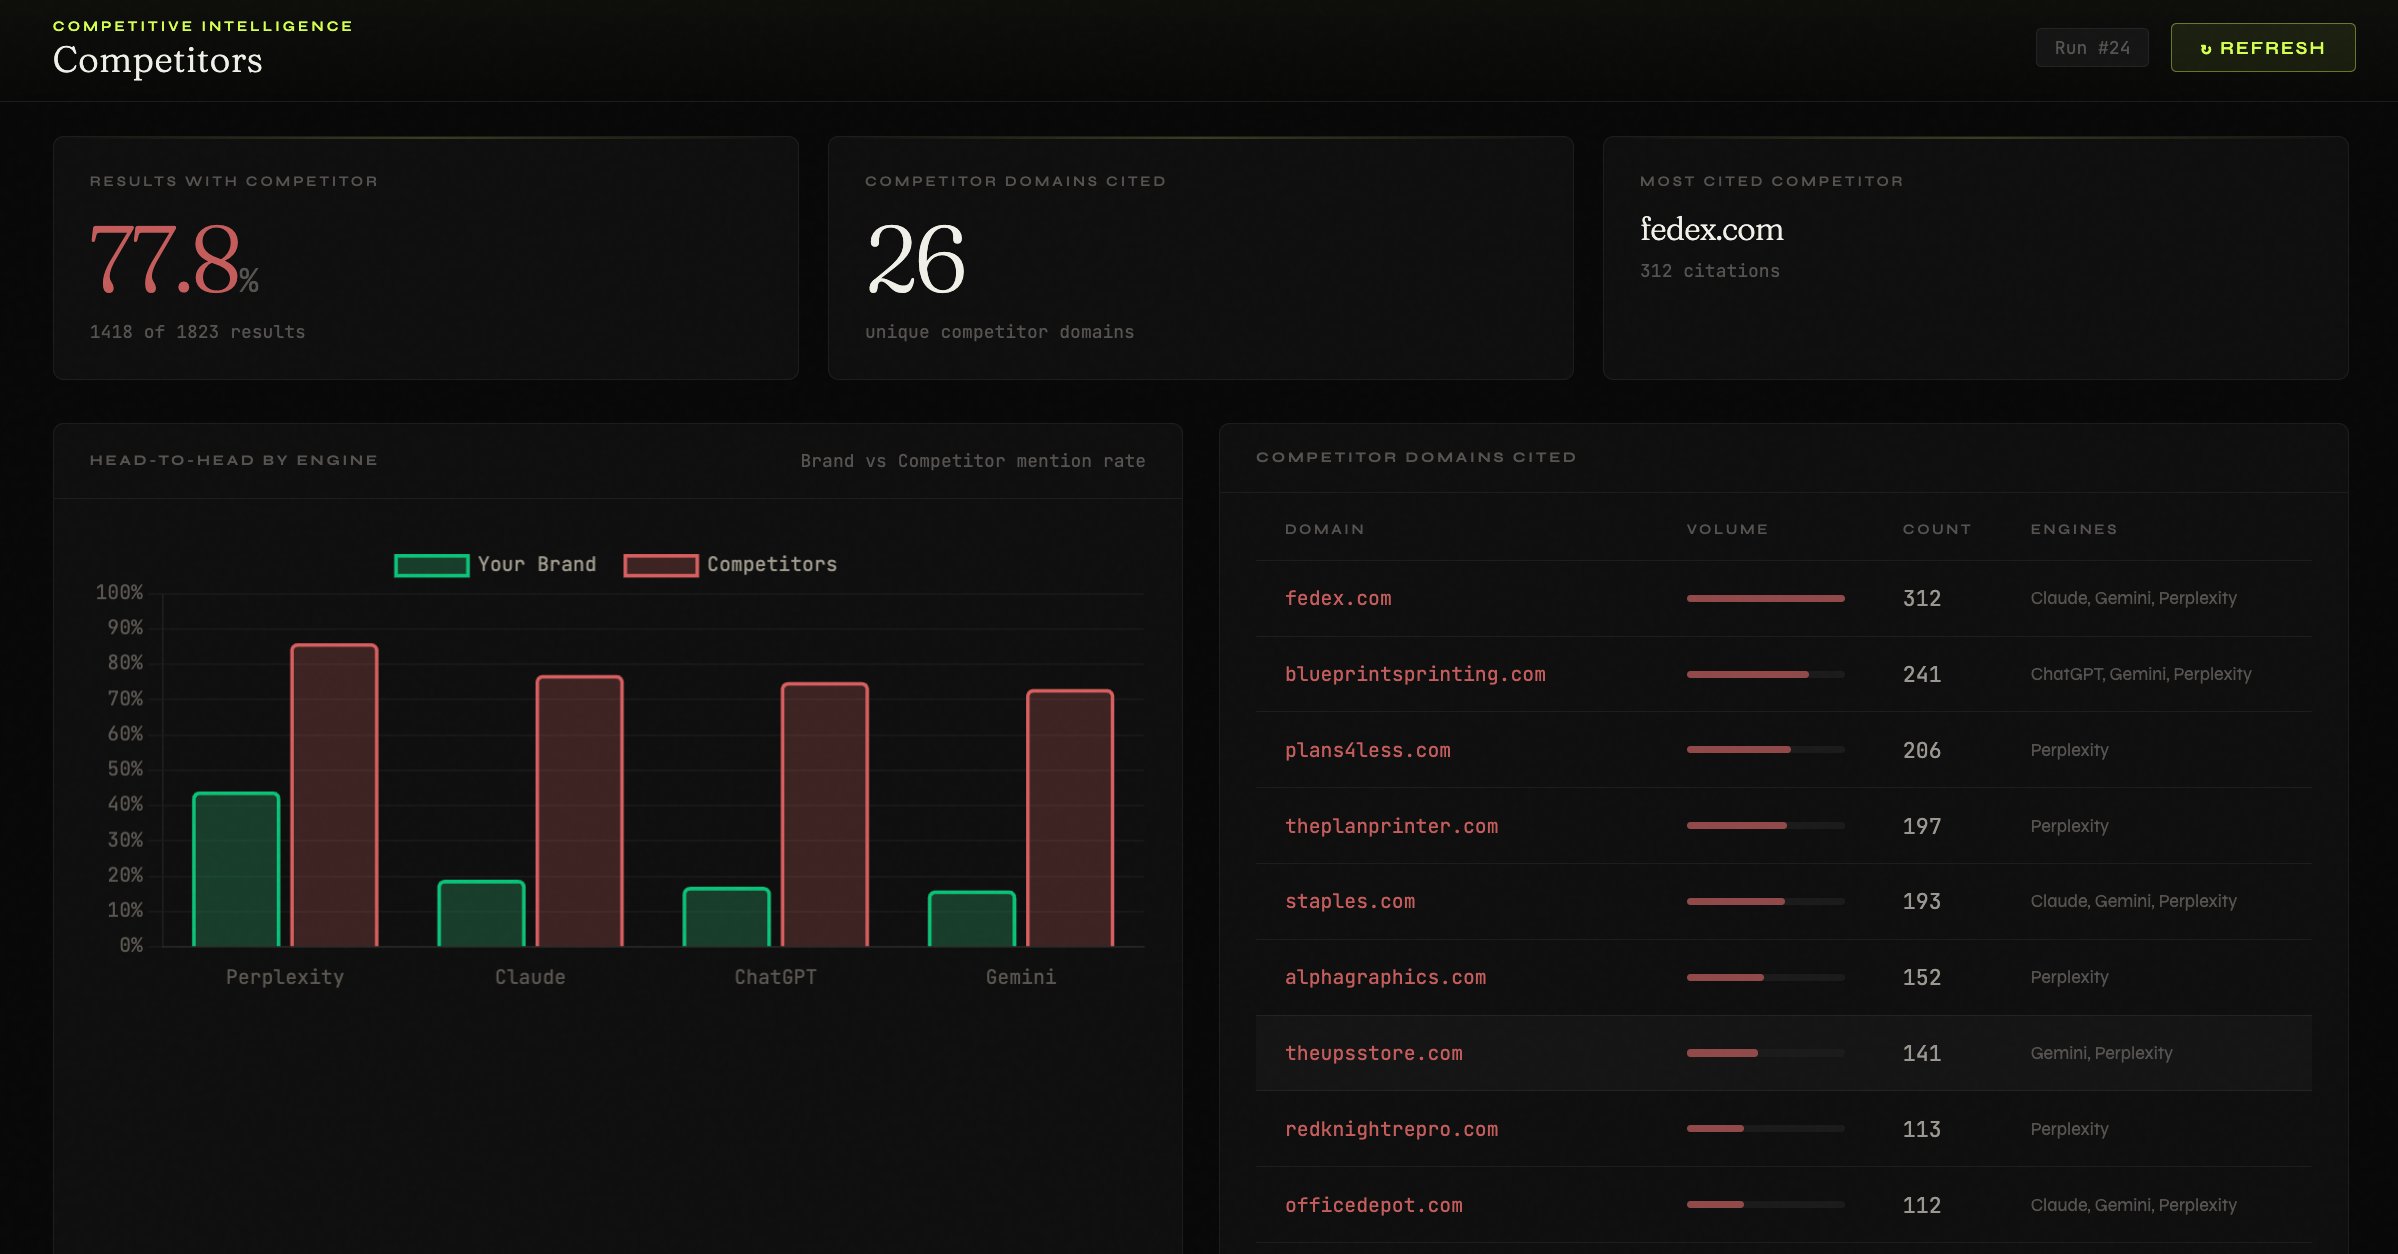Click fedex.com in Most Cited Competitor card

point(1711,229)
